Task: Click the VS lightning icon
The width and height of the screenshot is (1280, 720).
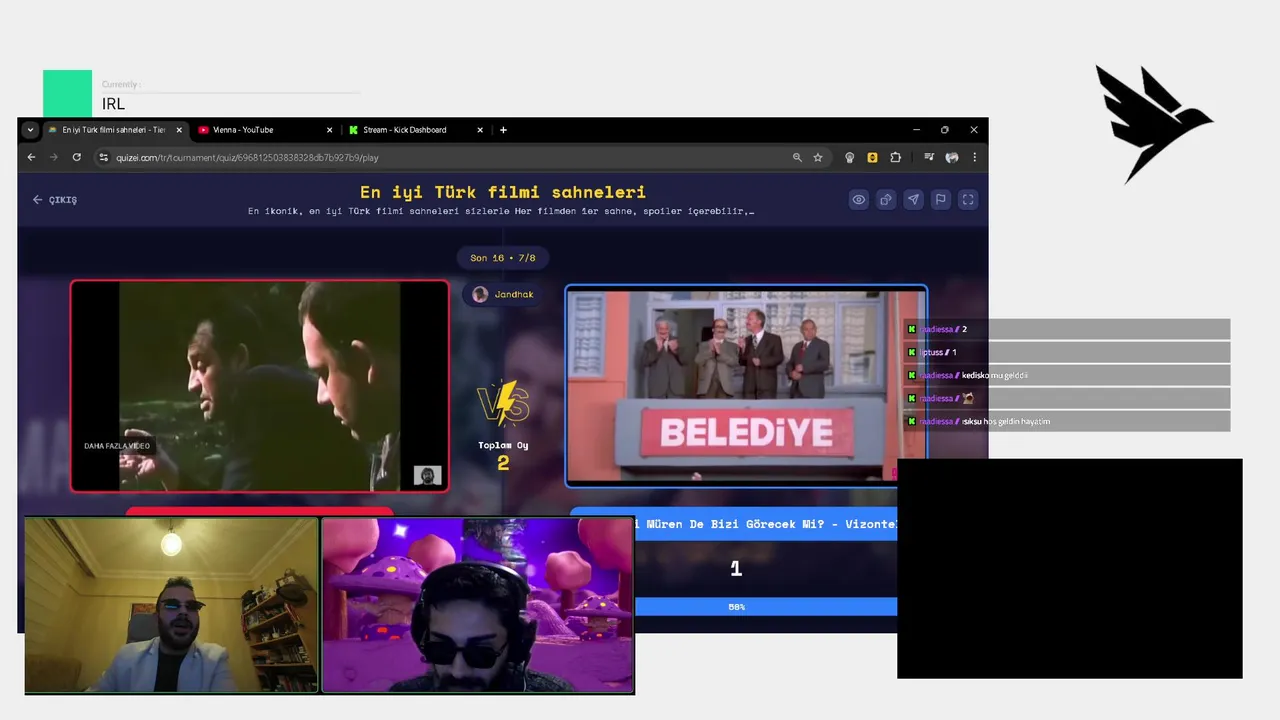Action: tap(503, 403)
